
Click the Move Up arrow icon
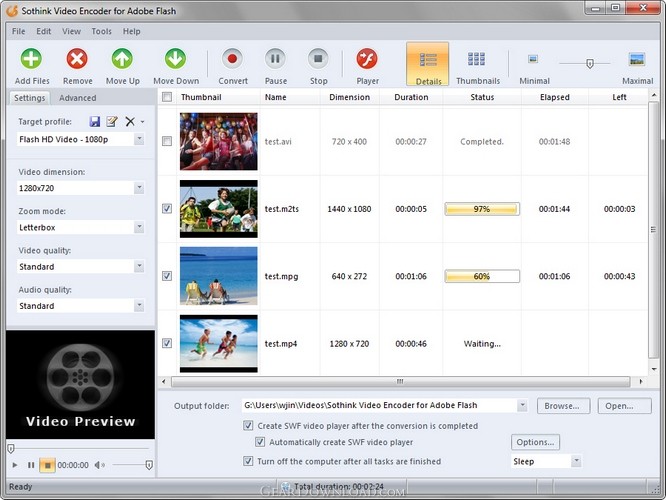122,59
